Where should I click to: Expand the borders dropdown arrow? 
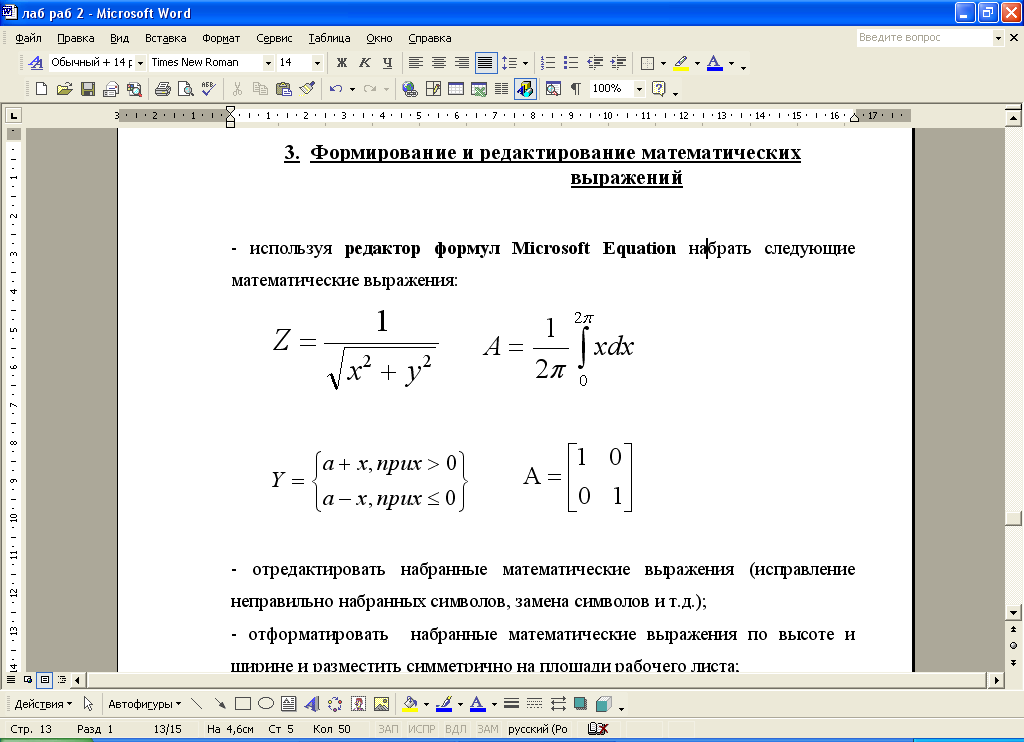coord(664,63)
